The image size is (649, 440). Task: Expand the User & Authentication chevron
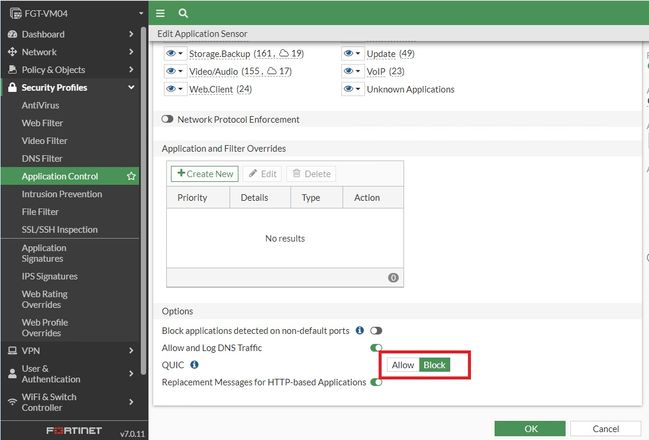click(x=131, y=374)
